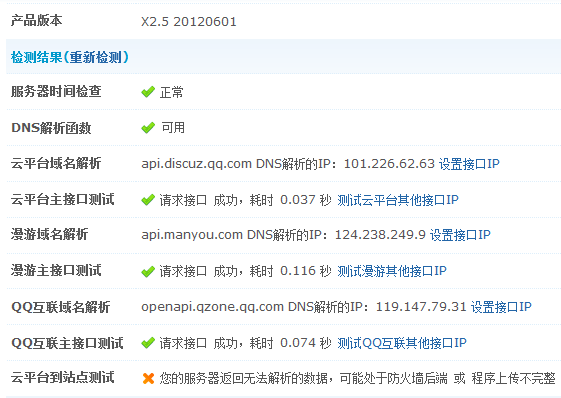Click the IP address 124.238.249.9
The height and width of the screenshot is (398, 561).
point(380,235)
